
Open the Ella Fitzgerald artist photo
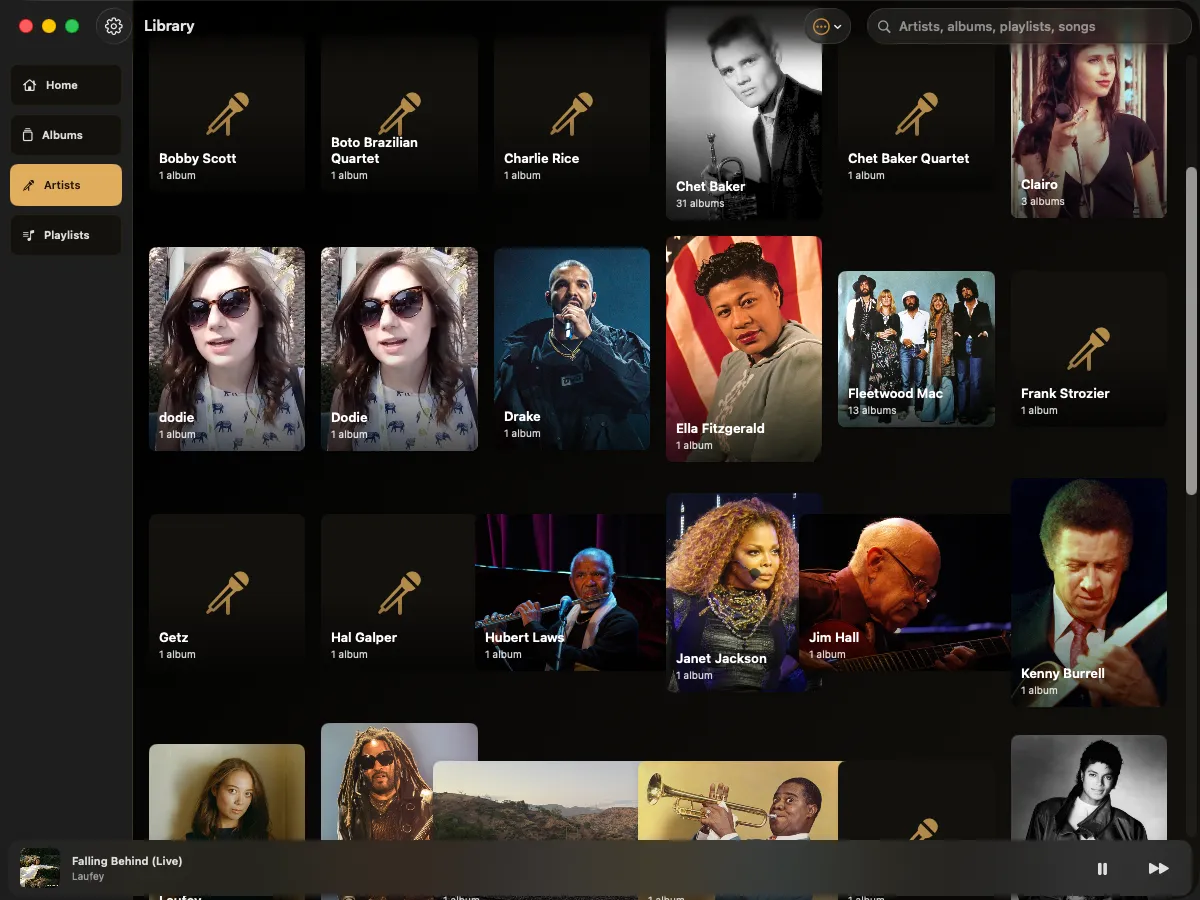tap(744, 349)
